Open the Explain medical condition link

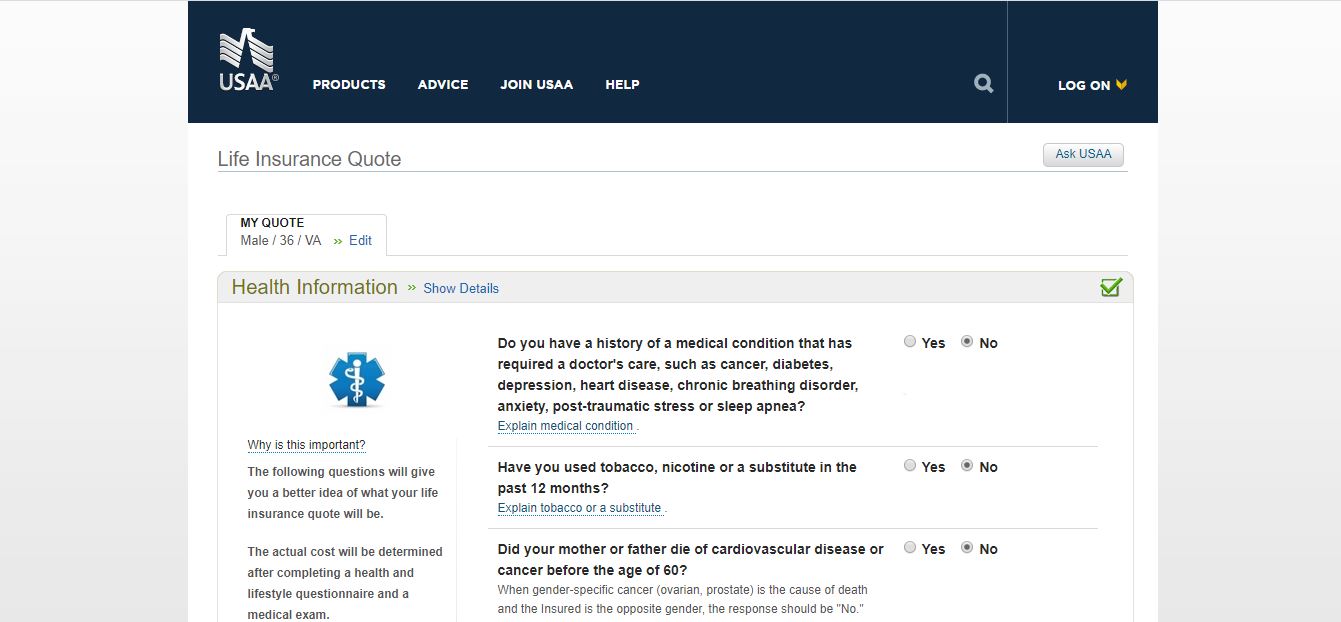point(564,425)
